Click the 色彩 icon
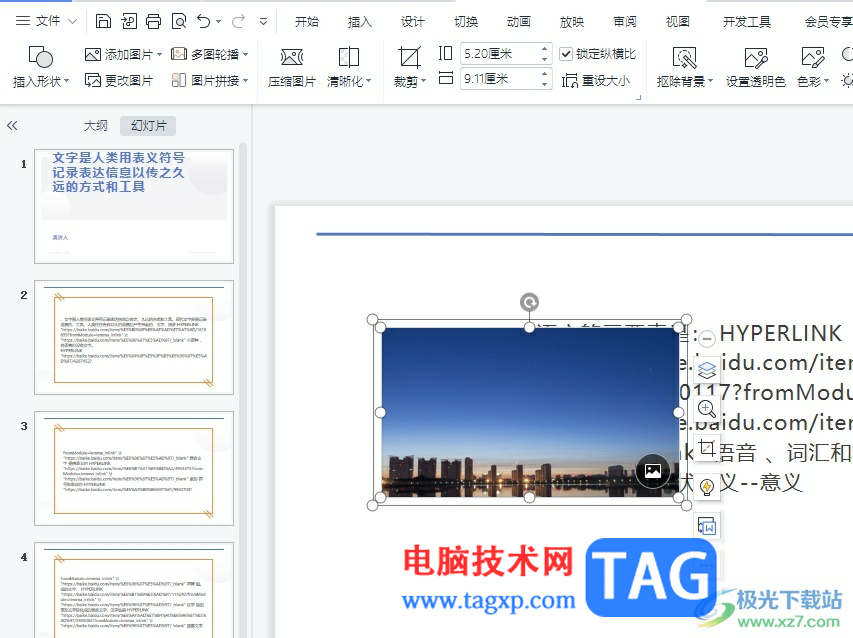853x638 pixels. coord(813,58)
